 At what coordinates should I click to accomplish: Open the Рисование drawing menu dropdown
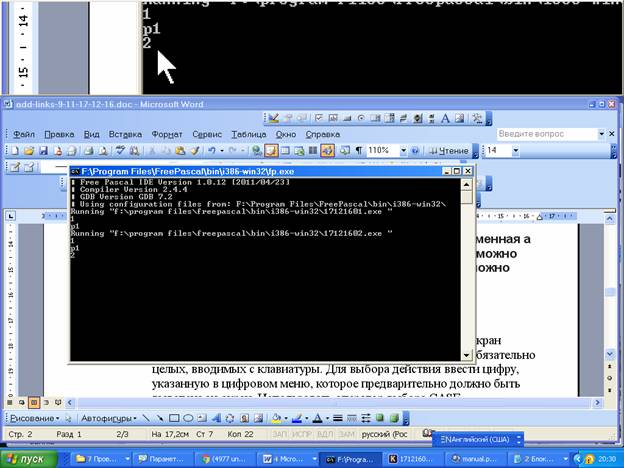35,418
